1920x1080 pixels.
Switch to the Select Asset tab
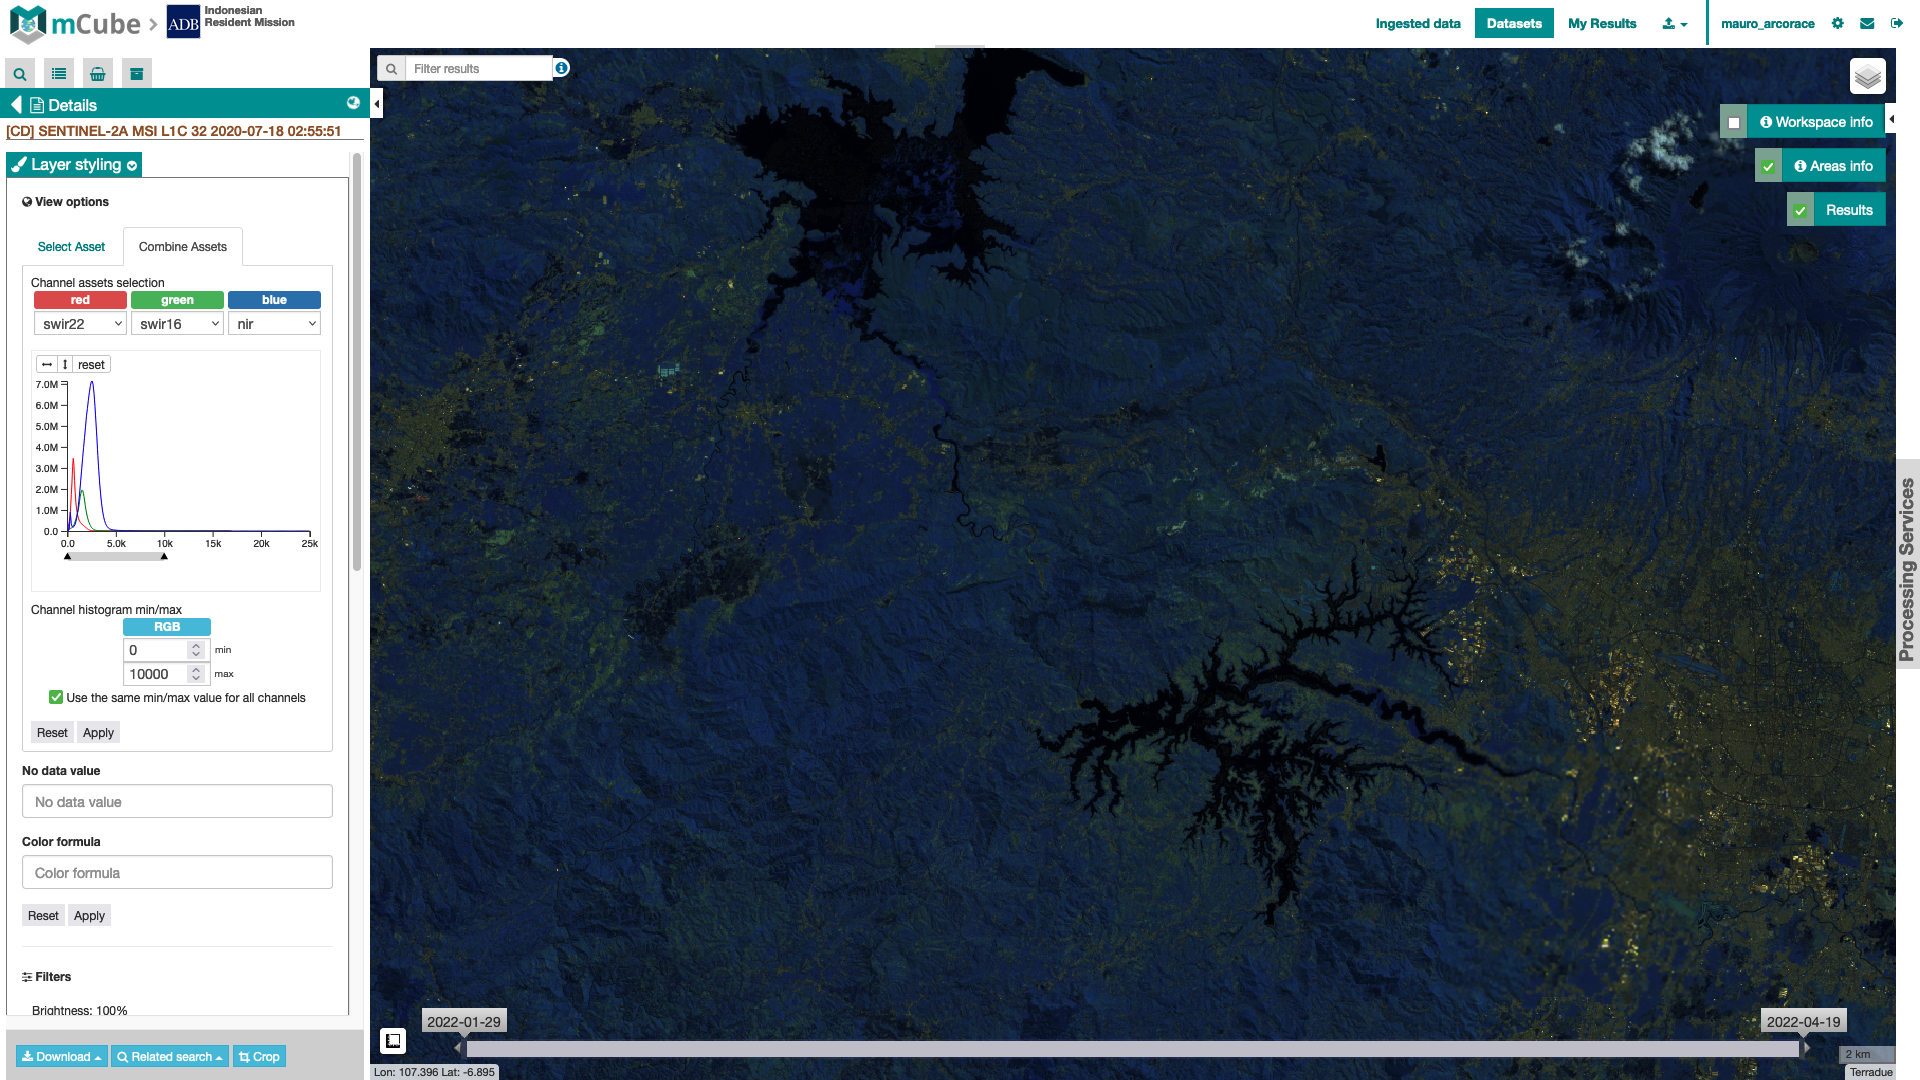click(71, 247)
